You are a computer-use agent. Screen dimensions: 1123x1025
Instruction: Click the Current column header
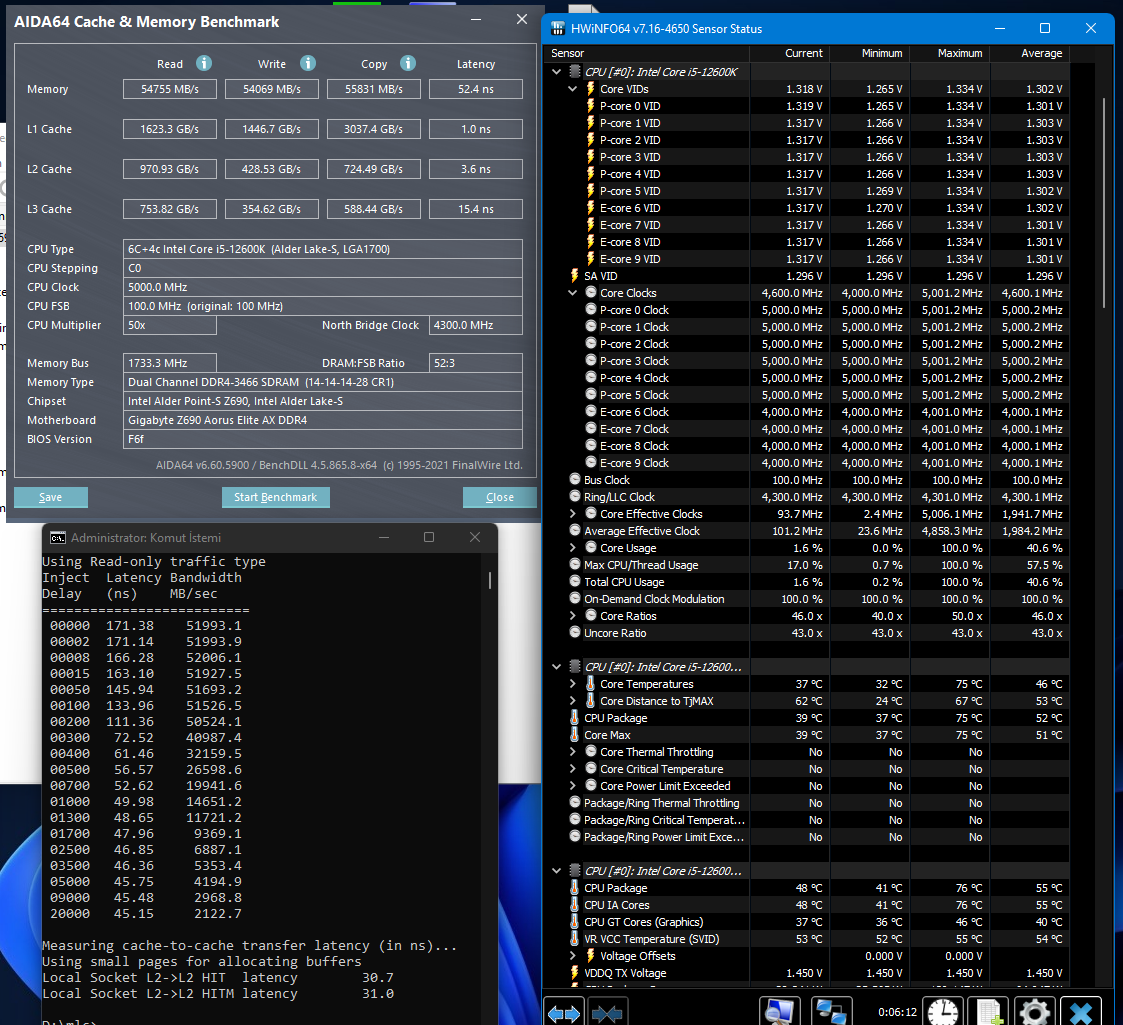coord(789,53)
